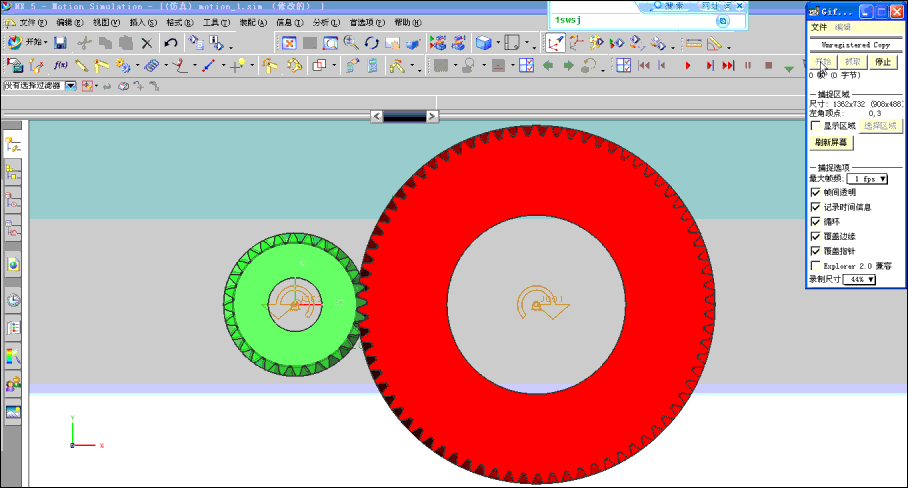
Task: Click the 抓取 capture button
Action: [852, 61]
